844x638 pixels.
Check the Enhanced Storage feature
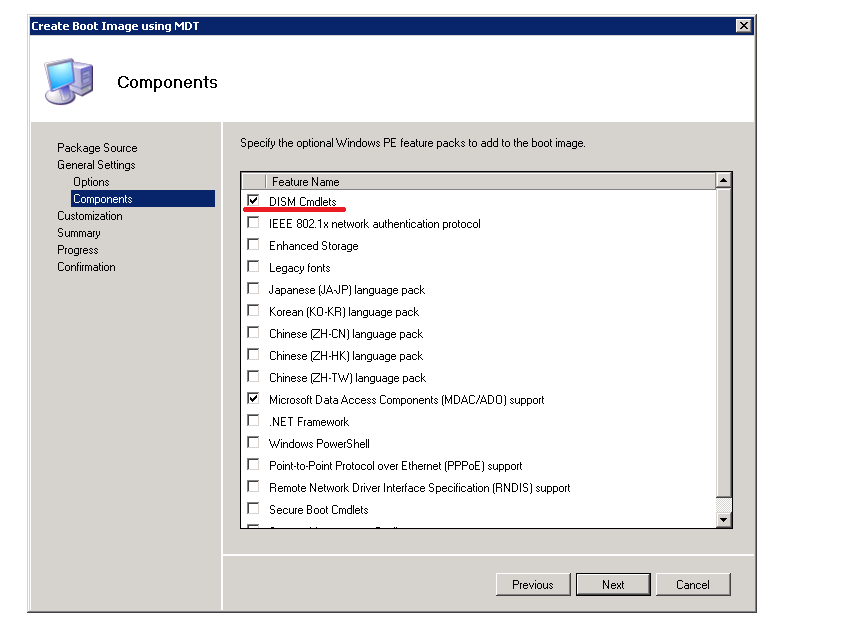253,245
